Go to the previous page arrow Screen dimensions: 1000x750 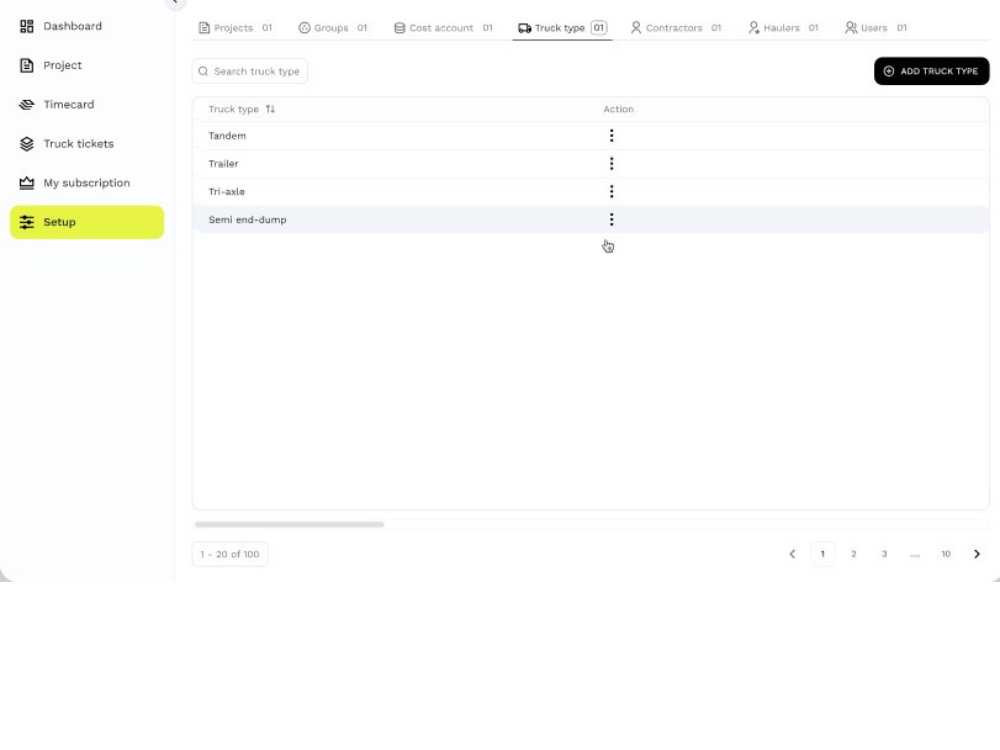click(x=792, y=554)
